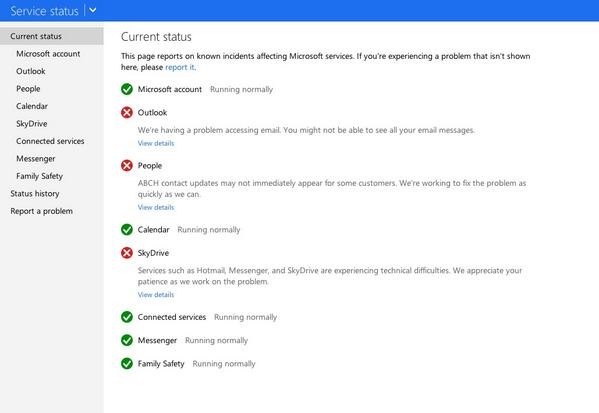The height and width of the screenshot is (413, 599).
Task: Click green check icon beside Microsoft account
Action: (127, 89)
